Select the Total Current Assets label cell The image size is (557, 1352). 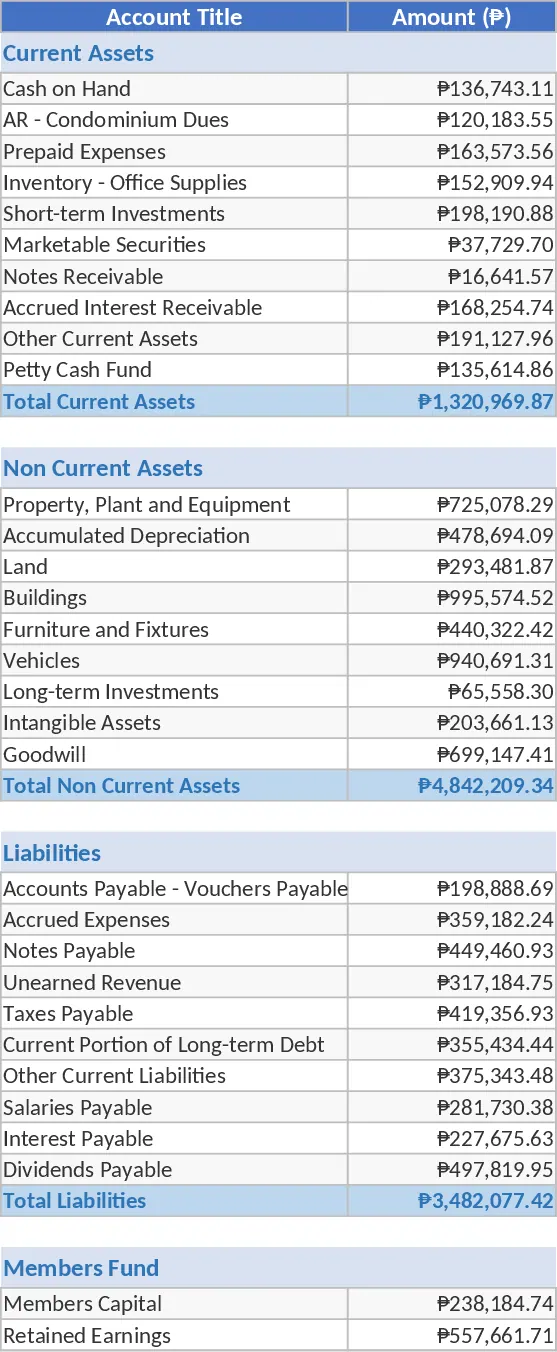tap(174, 401)
